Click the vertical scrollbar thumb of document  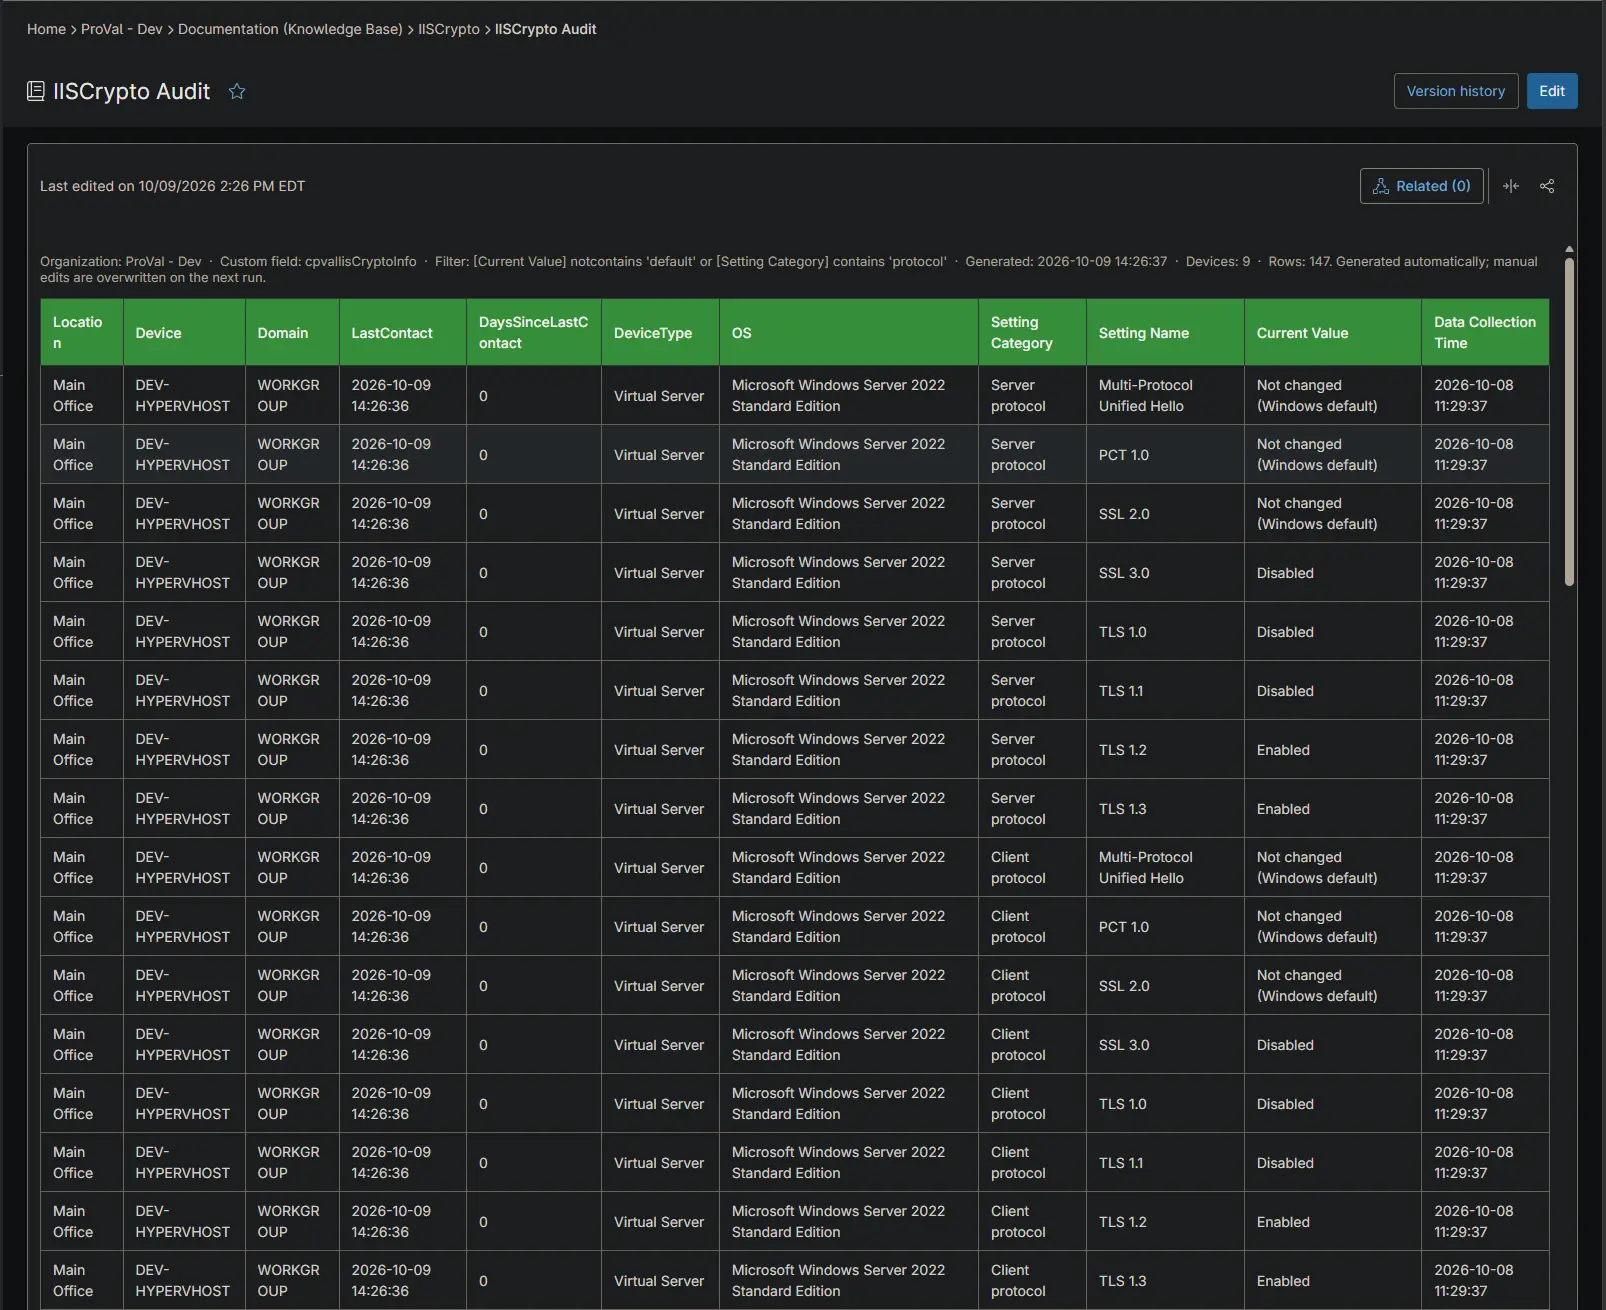(1569, 422)
